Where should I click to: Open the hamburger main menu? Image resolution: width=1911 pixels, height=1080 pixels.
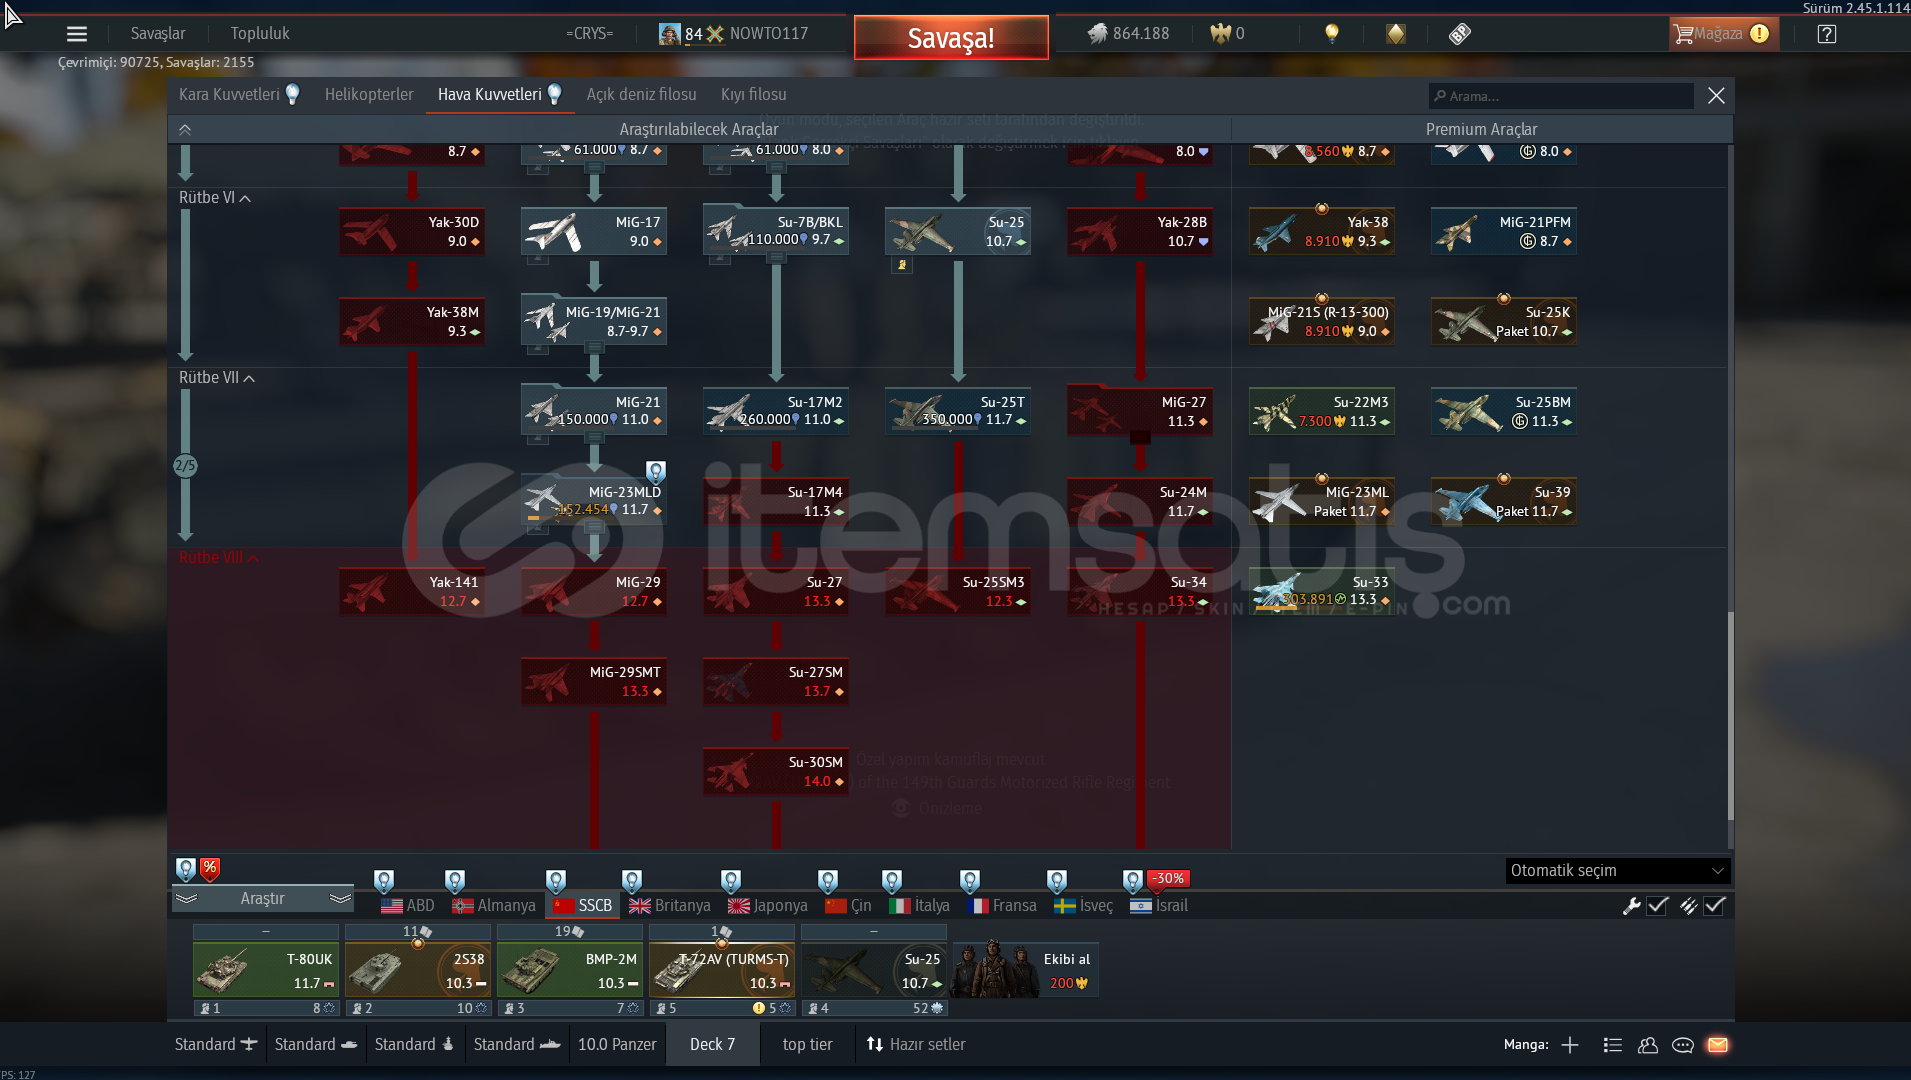[77, 34]
